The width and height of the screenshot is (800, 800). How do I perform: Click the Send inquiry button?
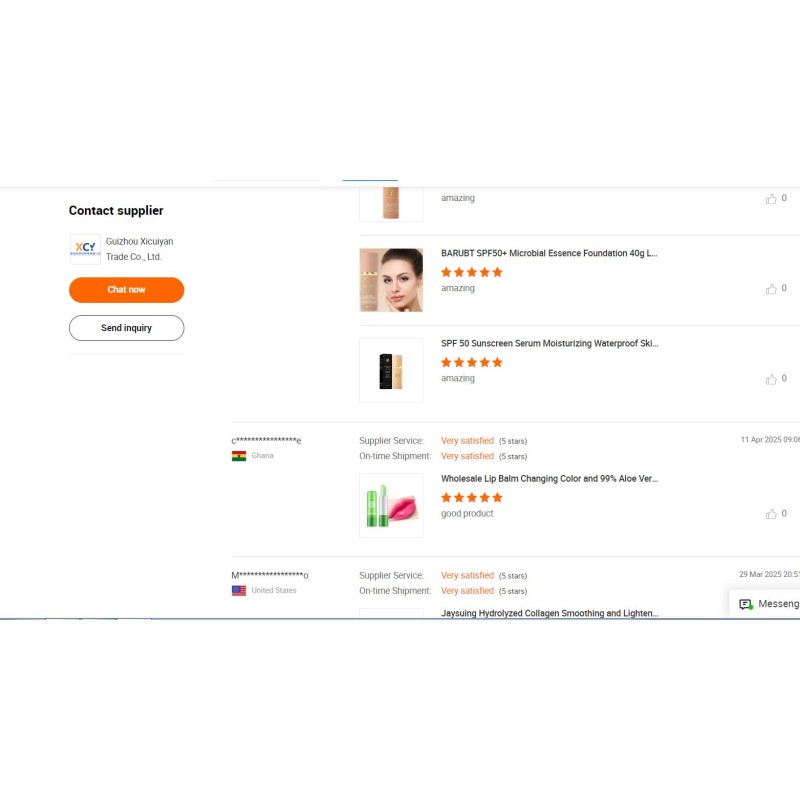click(126, 328)
